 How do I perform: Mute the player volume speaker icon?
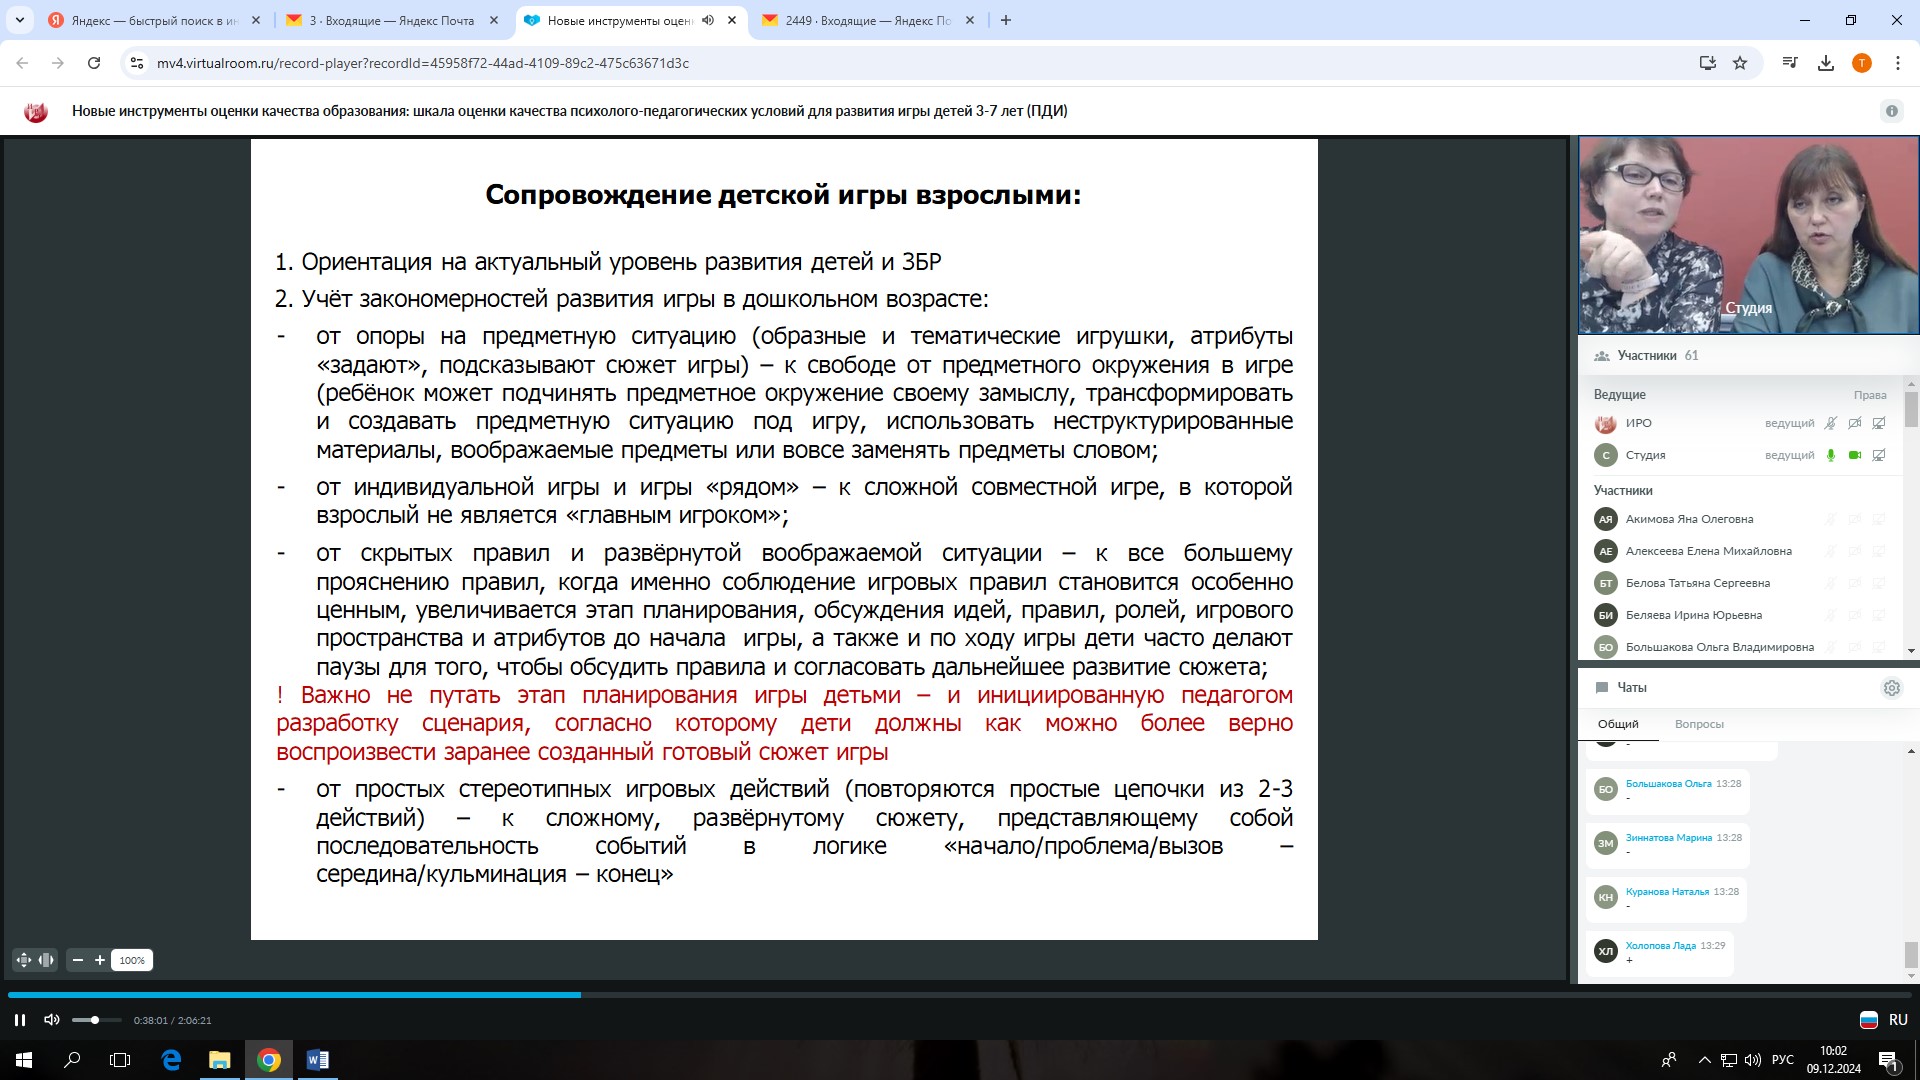(51, 1020)
